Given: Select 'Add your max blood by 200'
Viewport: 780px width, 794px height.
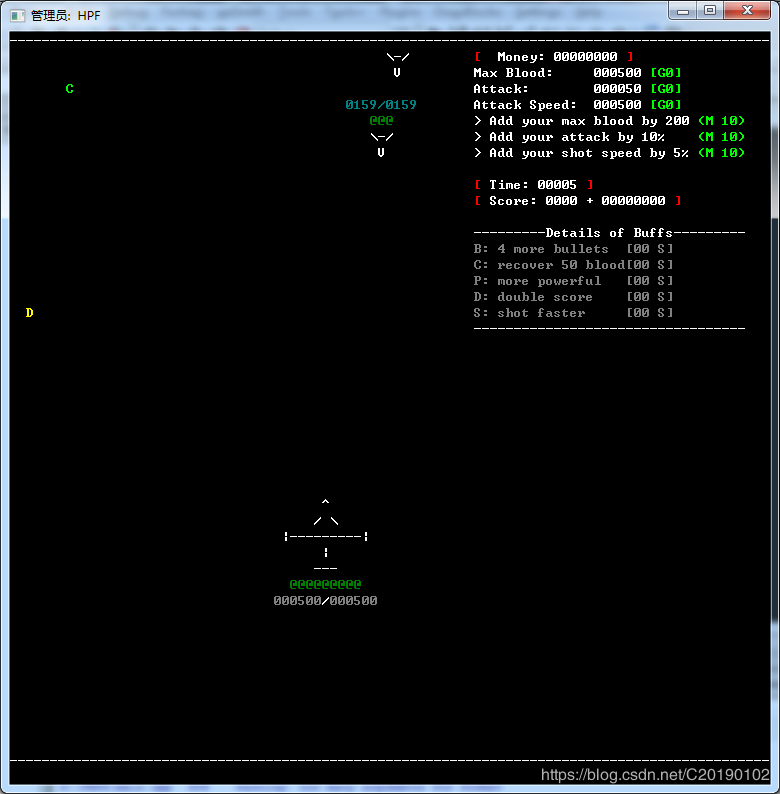Looking at the screenshot, I should click(610, 121).
